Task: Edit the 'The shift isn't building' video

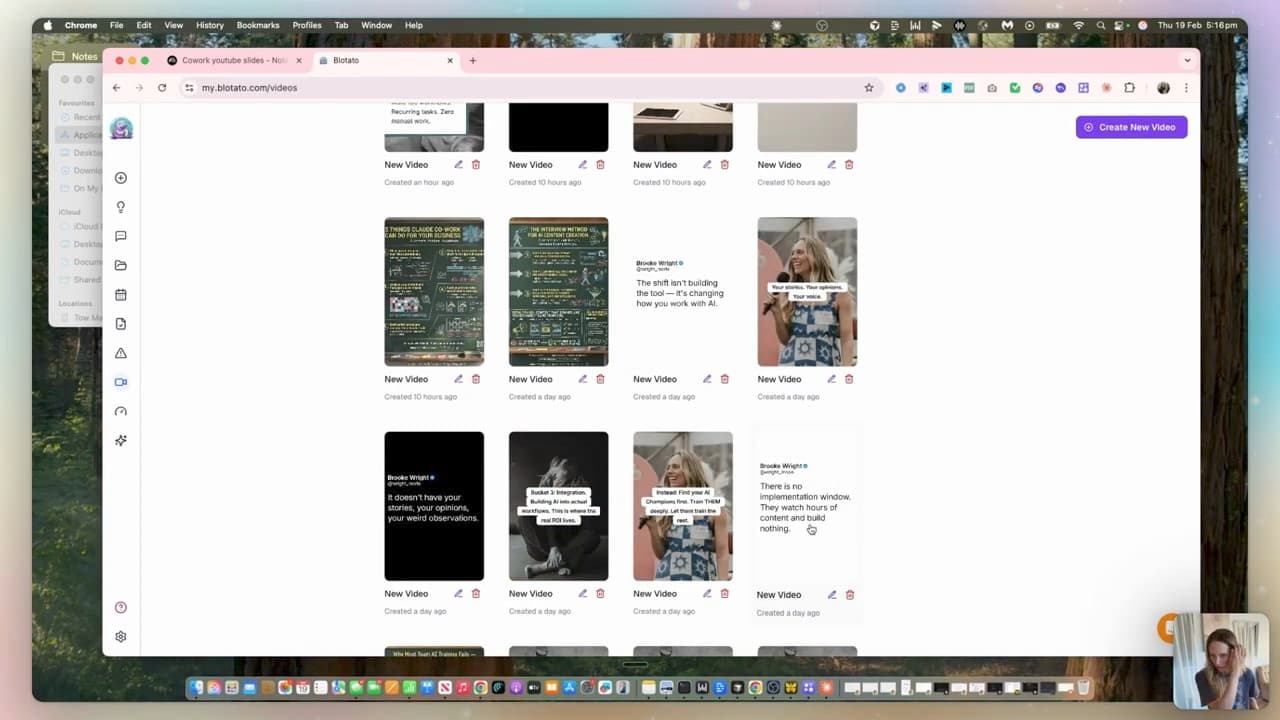Action: pos(707,379)
